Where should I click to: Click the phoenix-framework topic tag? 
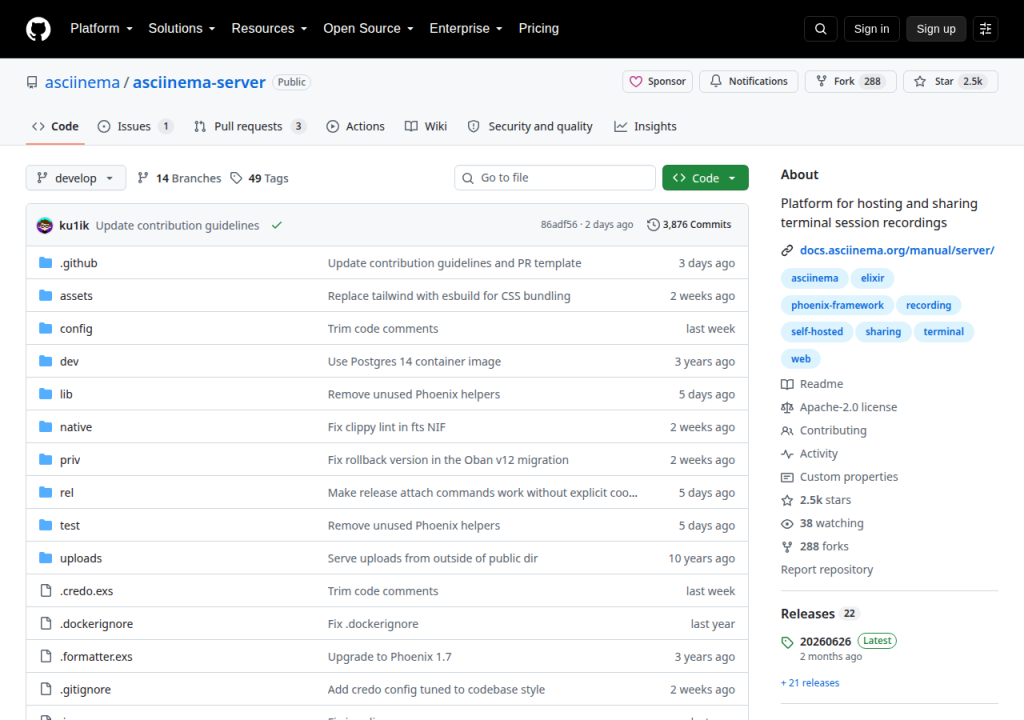coord(837,305)
